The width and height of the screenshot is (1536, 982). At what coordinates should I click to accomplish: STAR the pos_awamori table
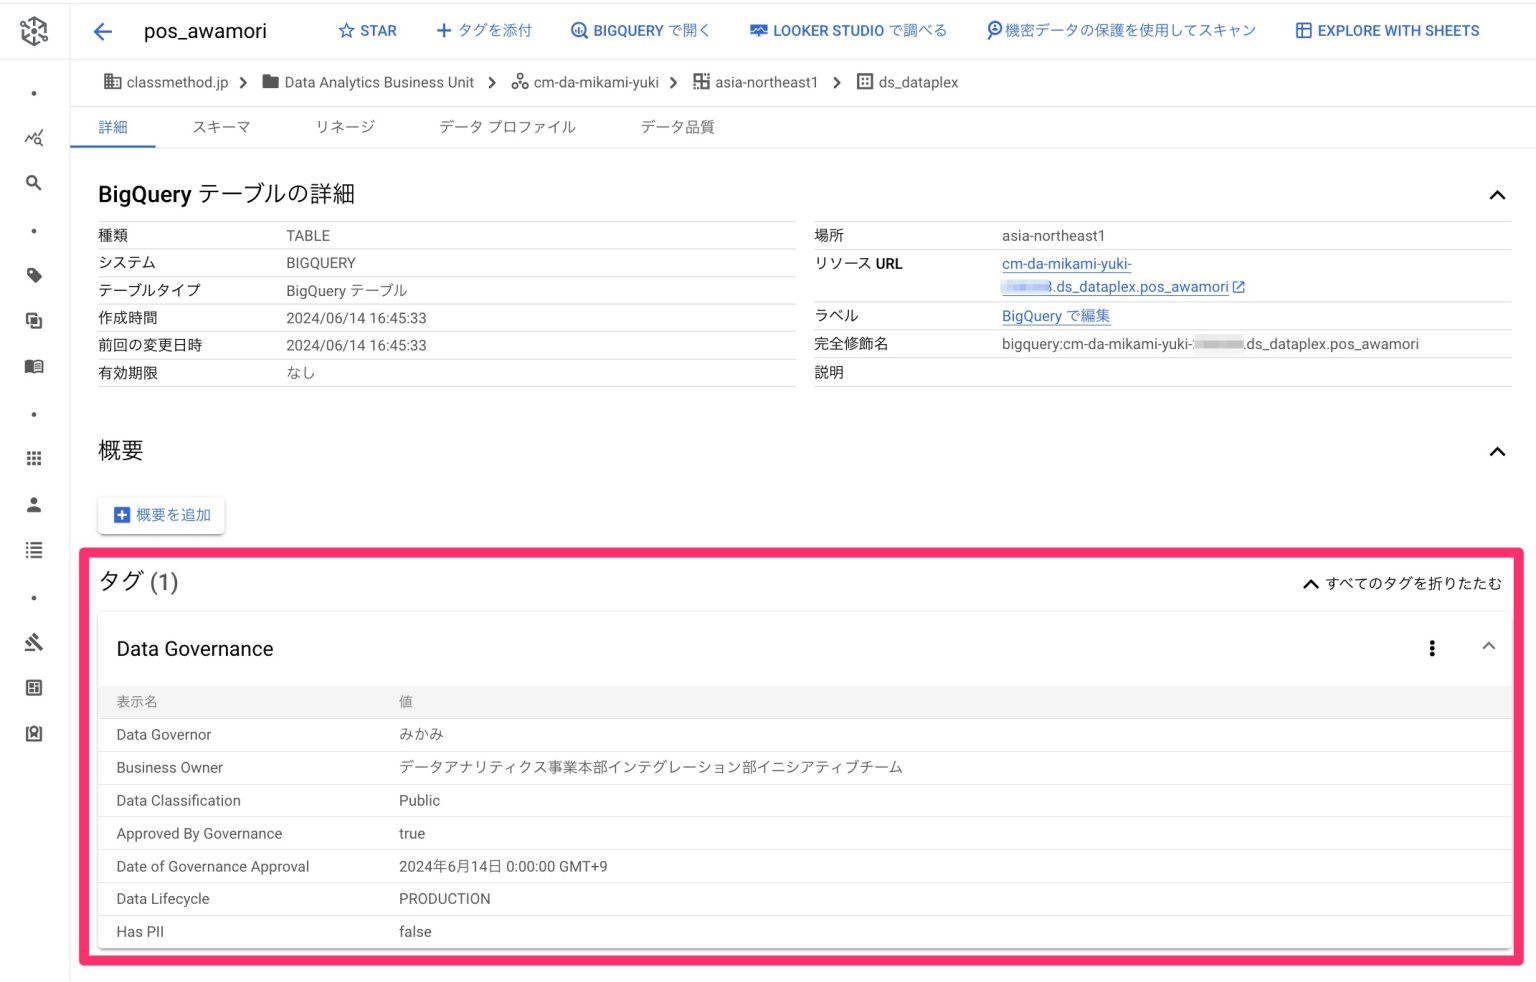coord(367,30)
